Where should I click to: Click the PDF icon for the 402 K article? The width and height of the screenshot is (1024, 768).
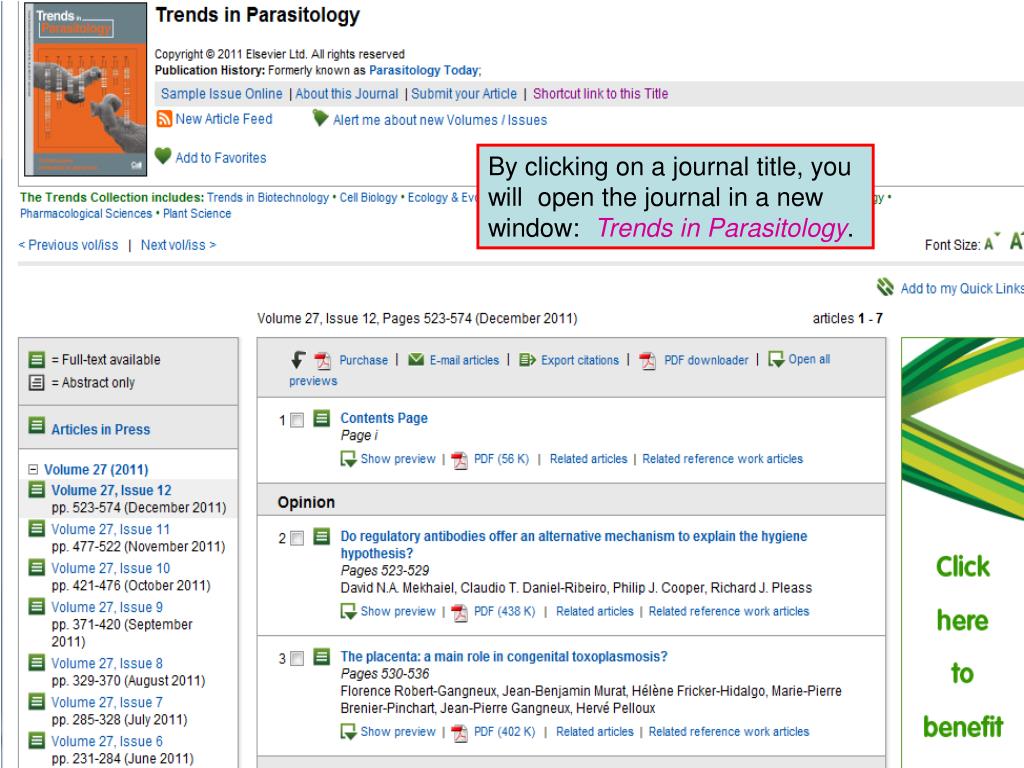460,733
